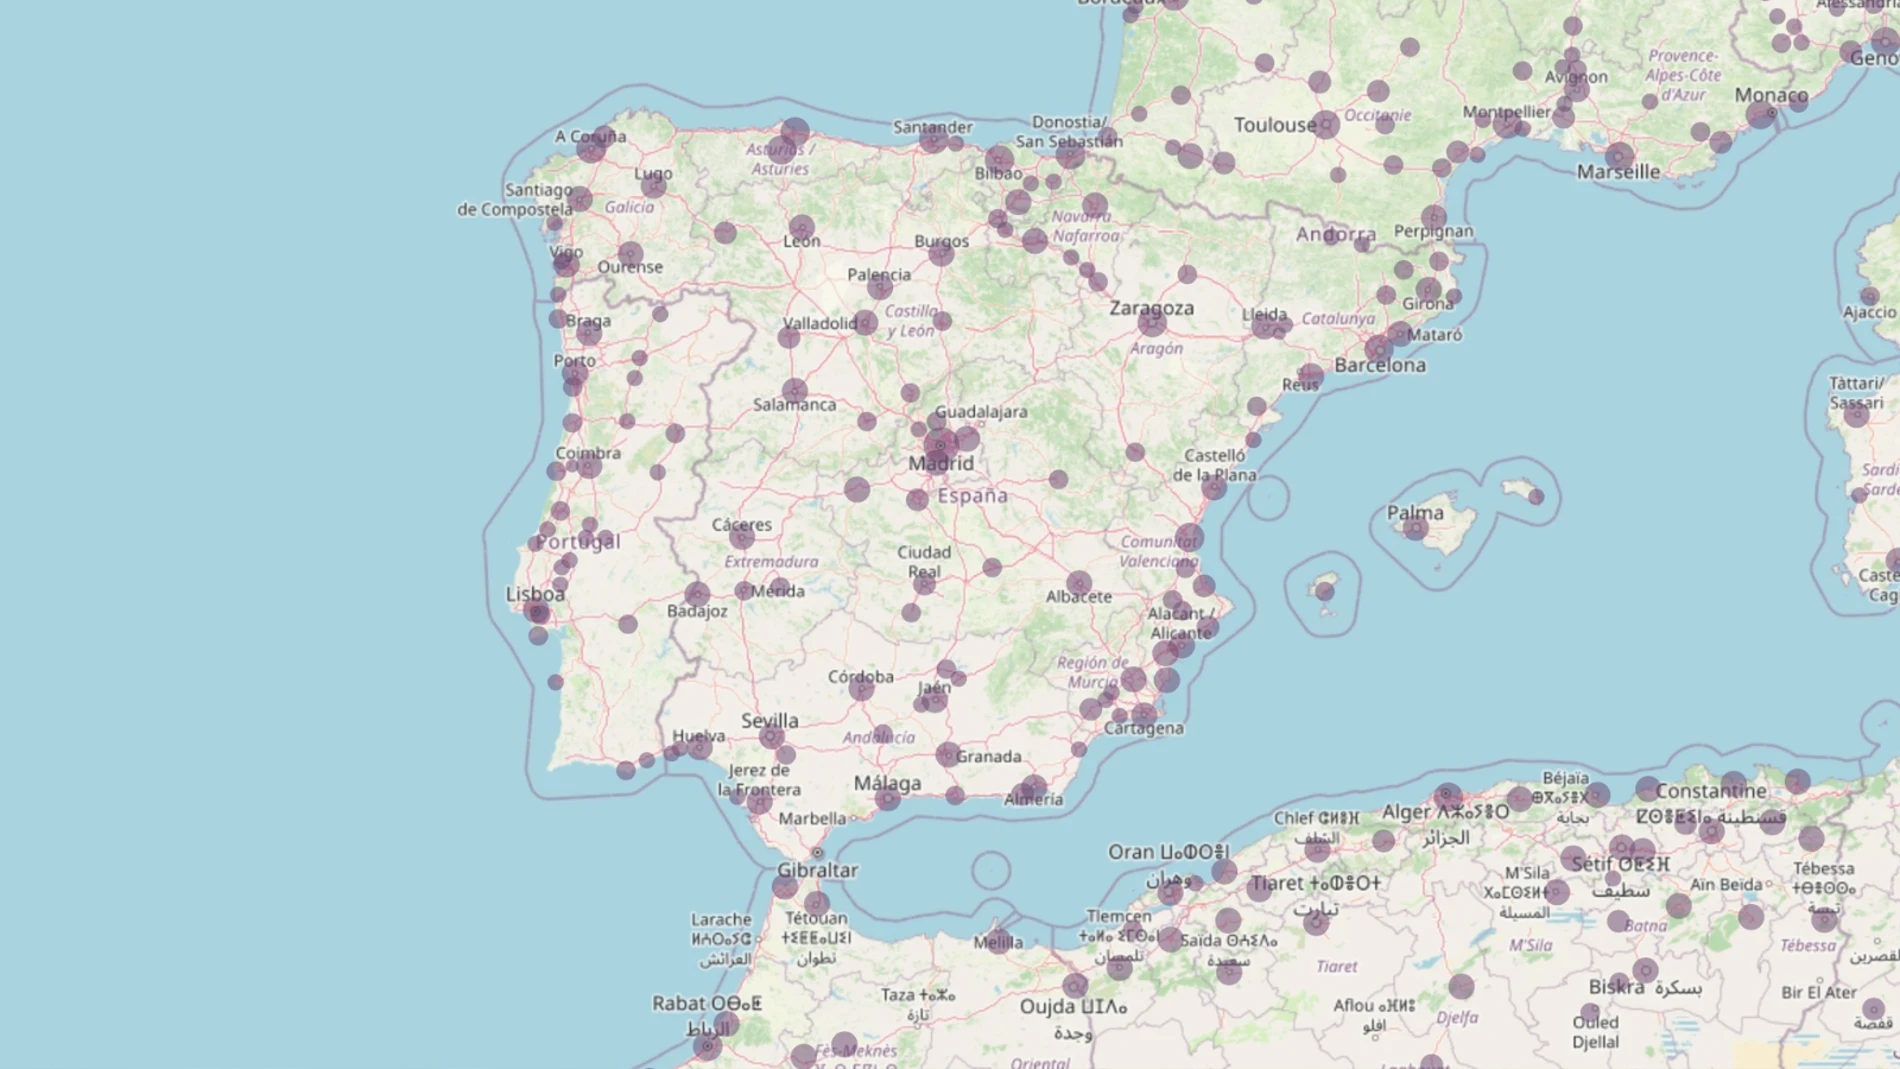Click the Andorra region label
The width and height of the screenshot is (1900, 1069).
[1337, 234]
